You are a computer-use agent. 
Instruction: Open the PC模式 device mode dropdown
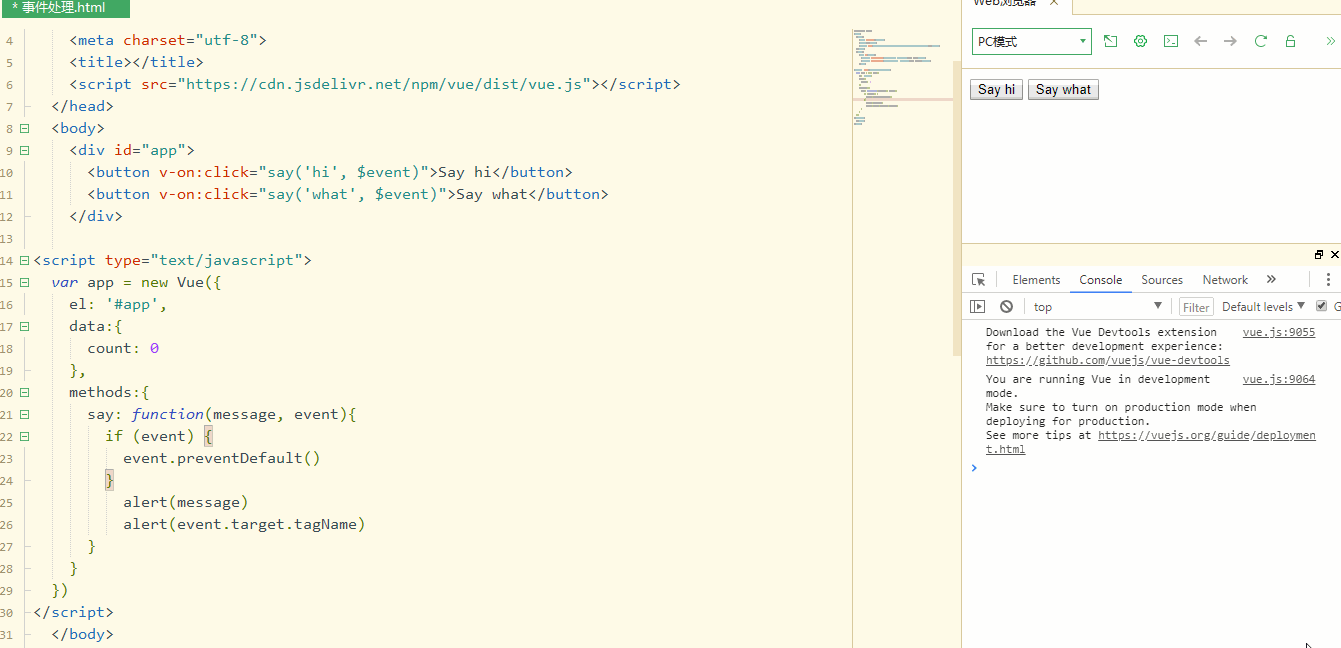click(x=1031, y=41)
